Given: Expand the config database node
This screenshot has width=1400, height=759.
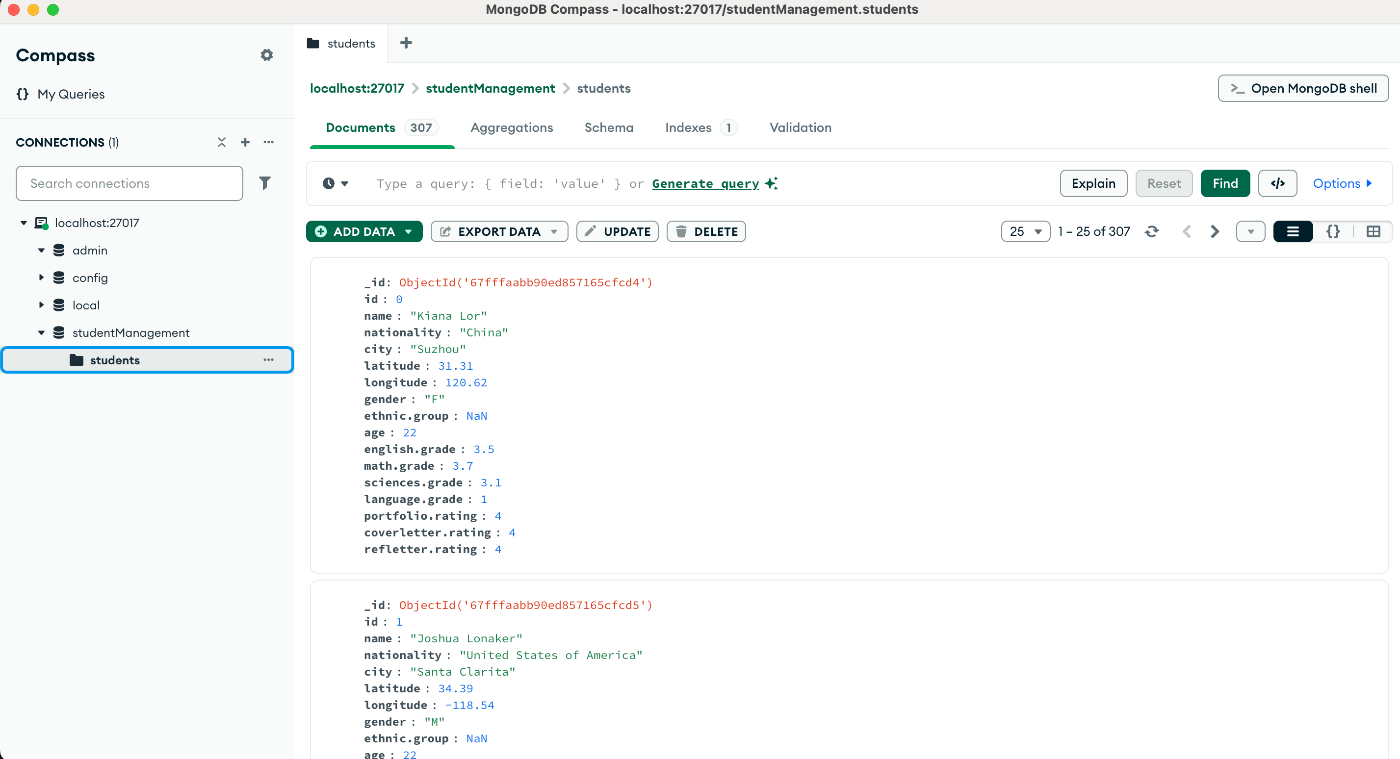Looking at the screenshot, I should [x=42, y=278].
